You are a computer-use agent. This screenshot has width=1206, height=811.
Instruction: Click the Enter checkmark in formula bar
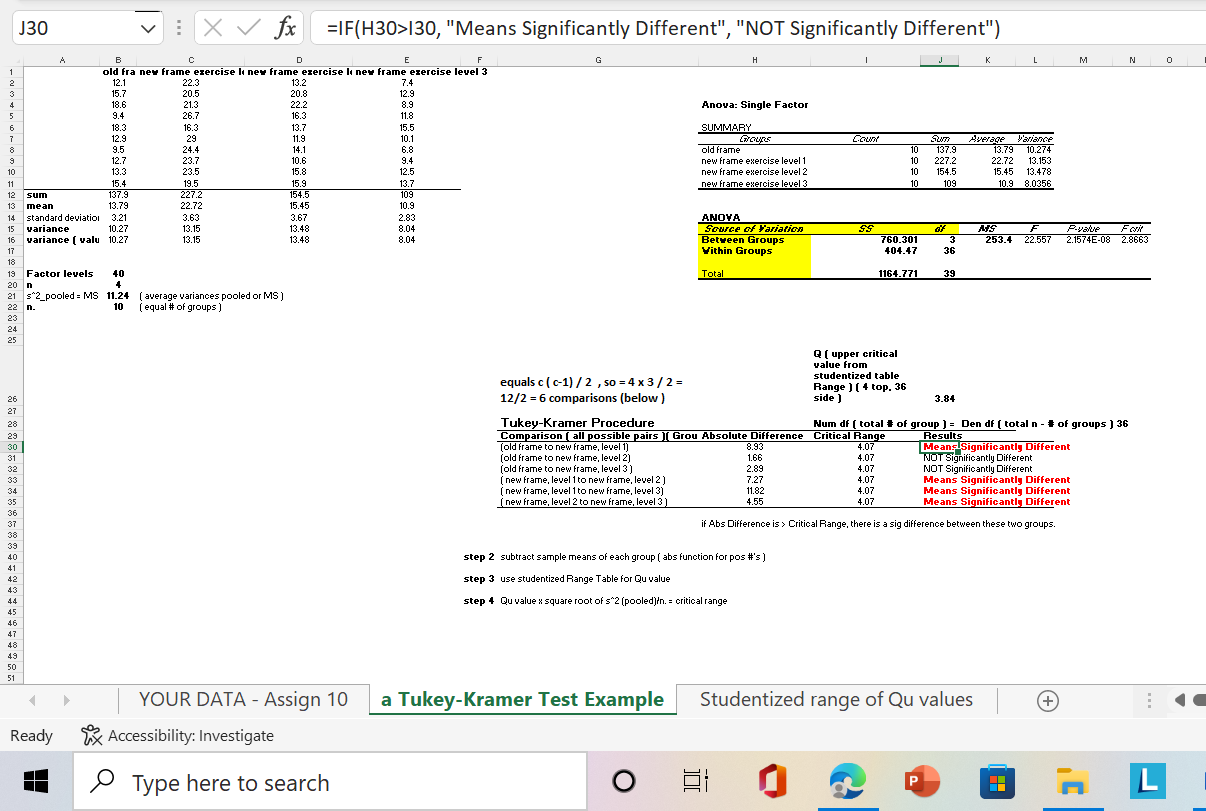(252, 27)
